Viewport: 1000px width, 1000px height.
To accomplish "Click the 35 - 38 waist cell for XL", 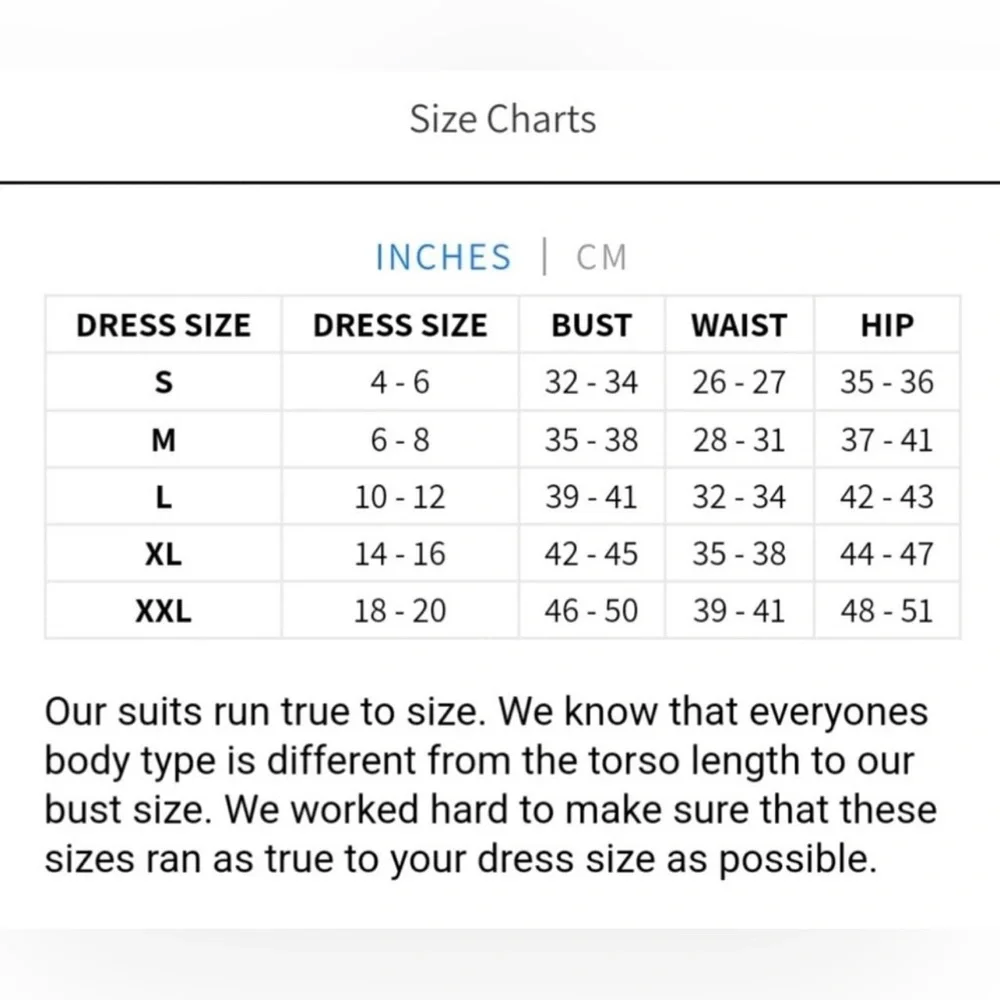I will pos(739,554).
